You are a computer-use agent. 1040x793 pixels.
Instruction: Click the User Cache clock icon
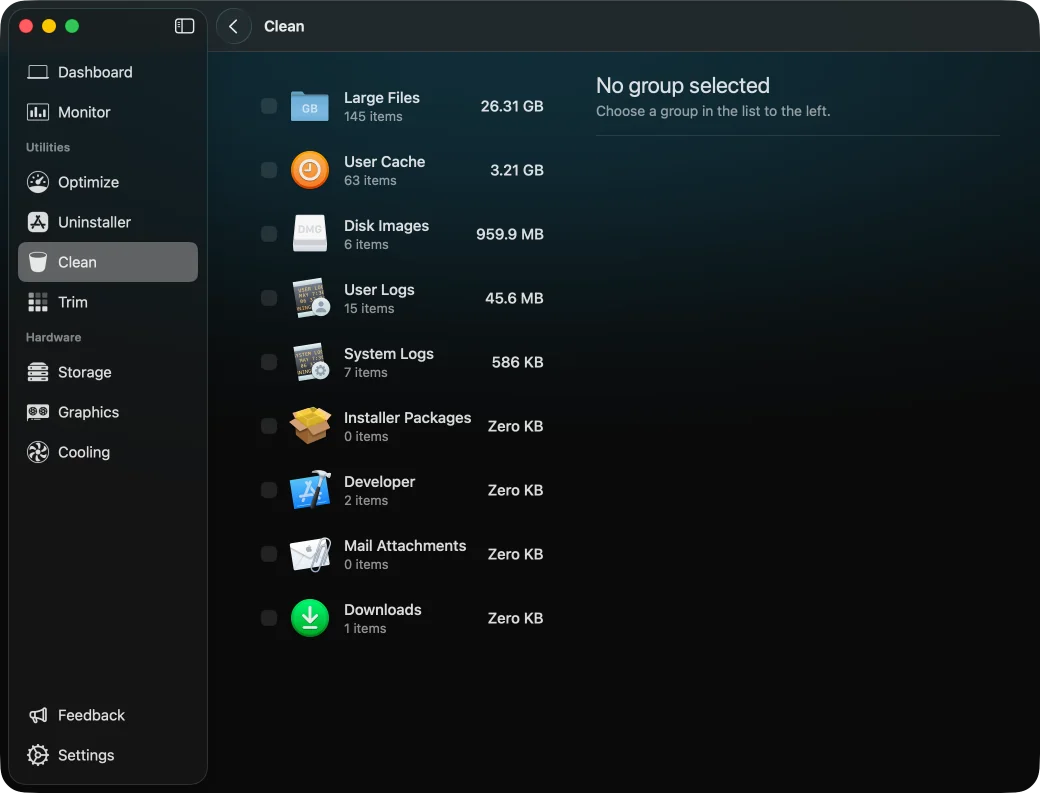(310, 170)
